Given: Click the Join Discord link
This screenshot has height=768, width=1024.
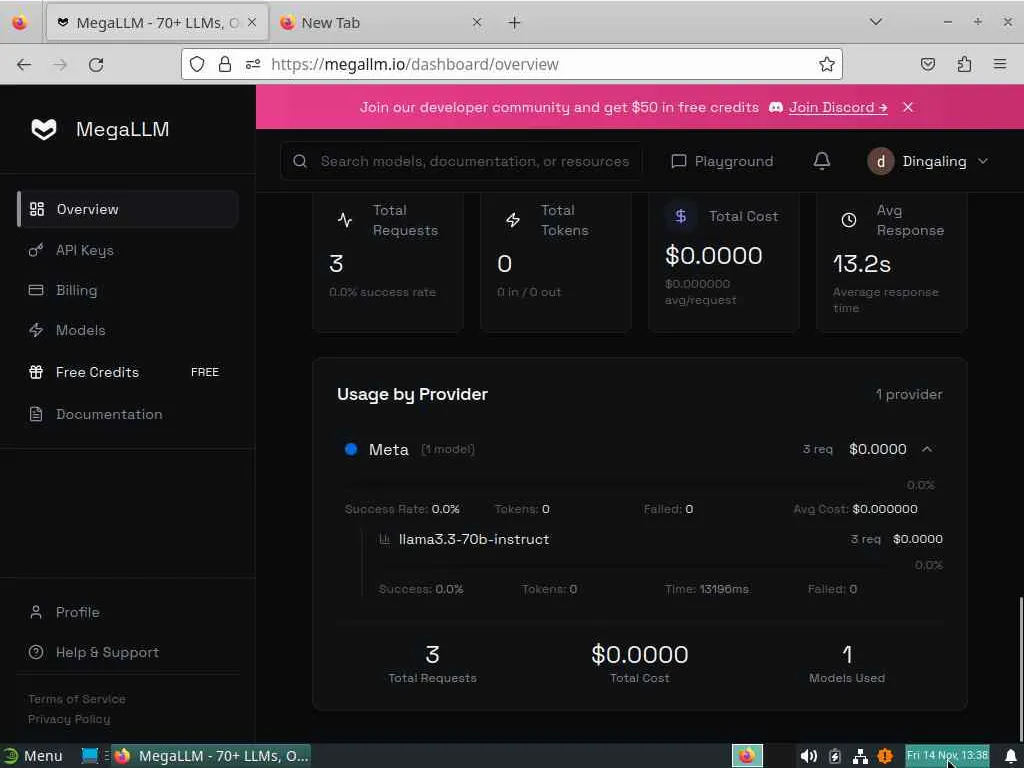Looking at the screenshot, I should [838, 107].
